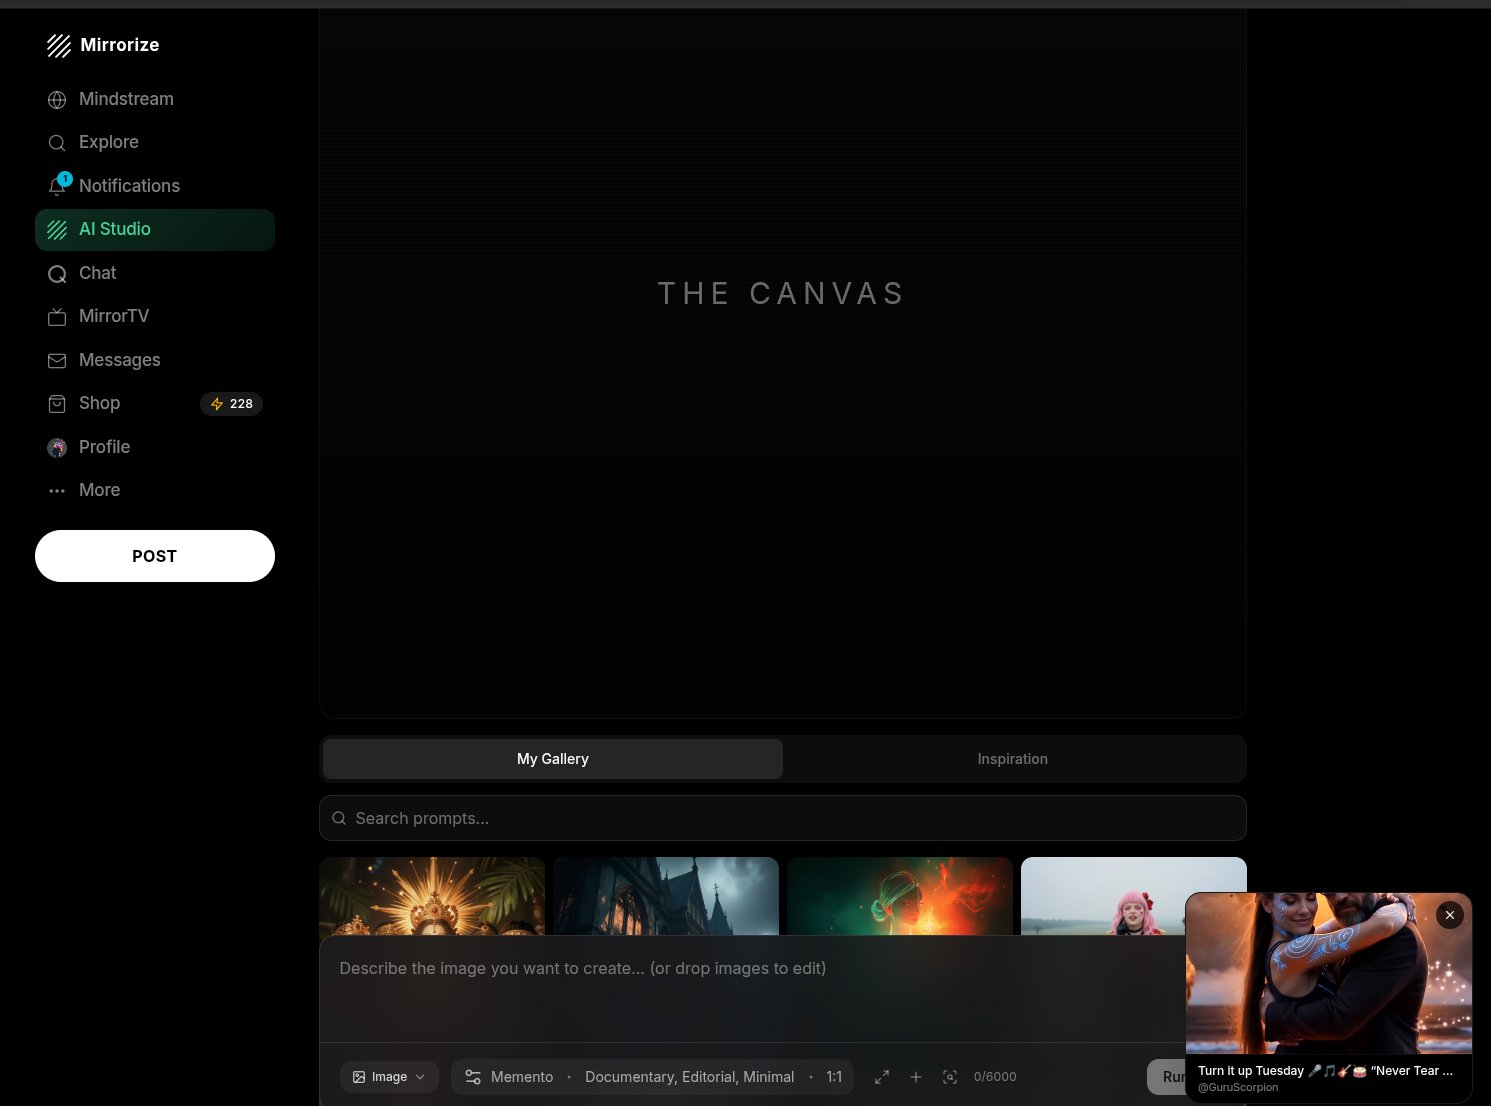Open MirrorTV from the sidebar
The height and width of the screenshot is (1106, 1491).
click(155, 316)
